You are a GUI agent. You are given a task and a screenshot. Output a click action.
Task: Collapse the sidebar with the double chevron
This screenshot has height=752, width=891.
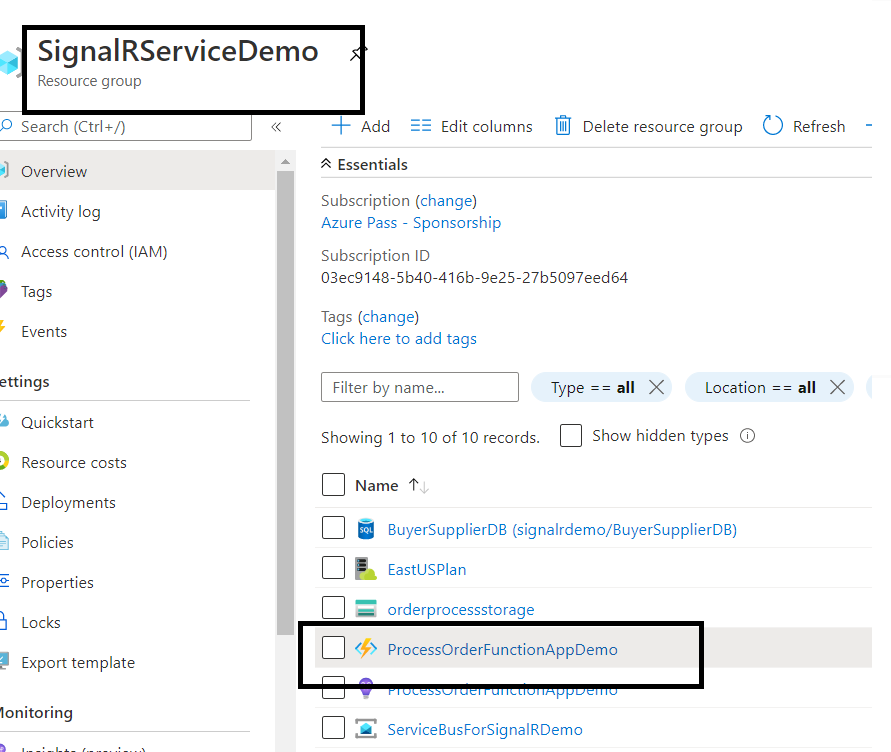click(276, 127)
